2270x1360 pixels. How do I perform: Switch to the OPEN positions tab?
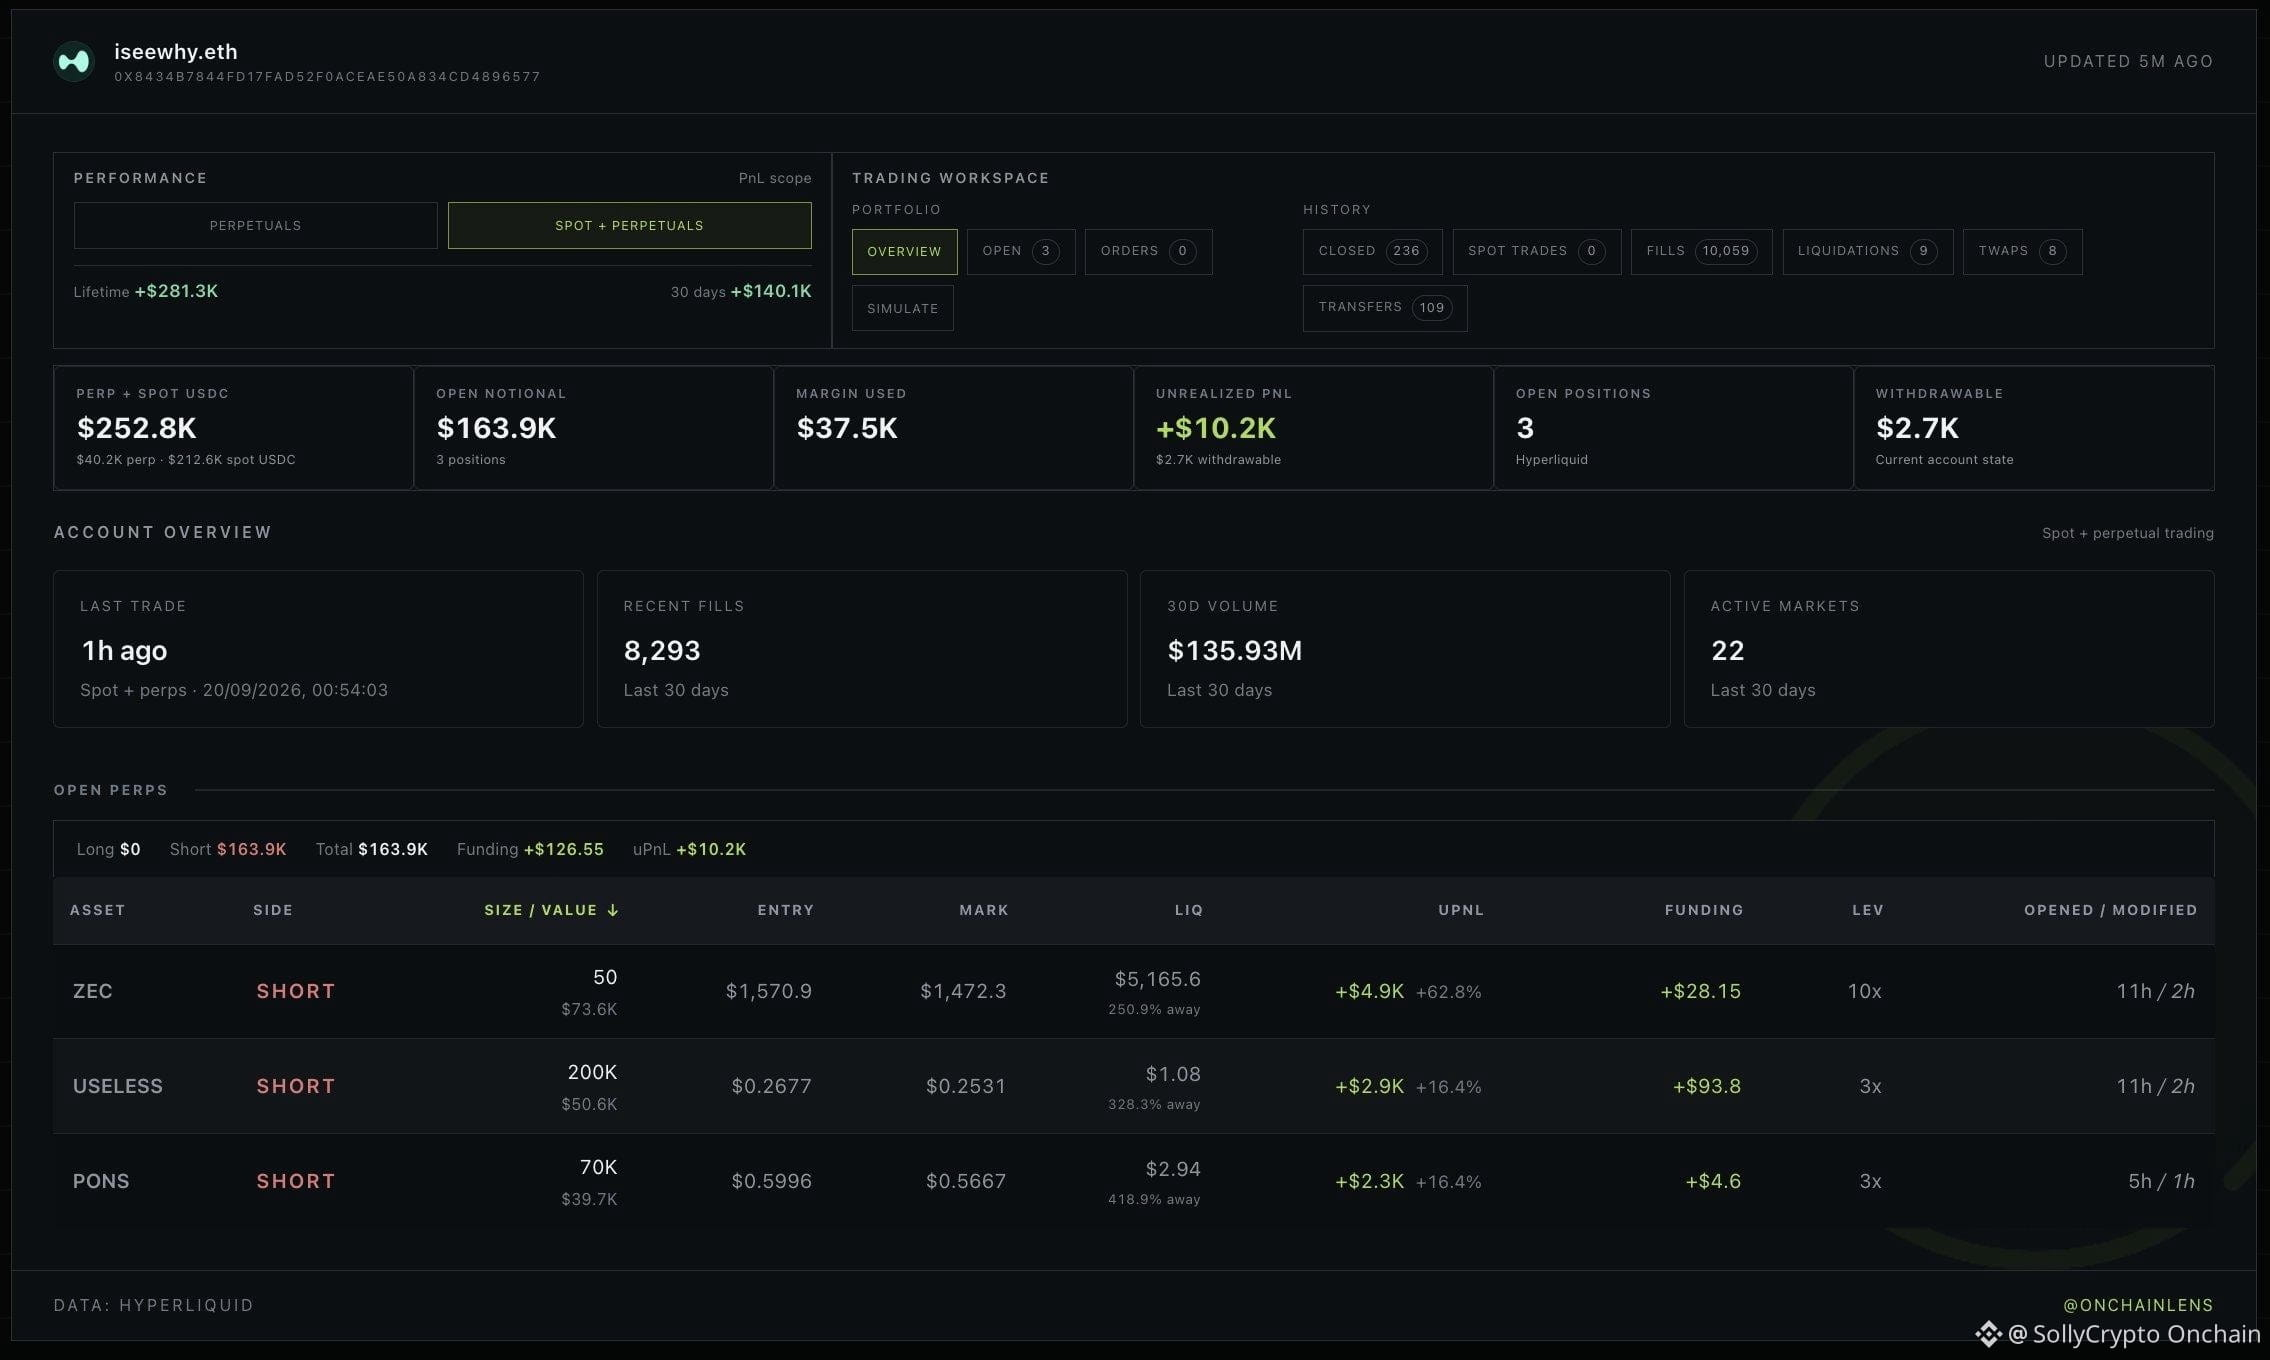(x=1021, y=251)
